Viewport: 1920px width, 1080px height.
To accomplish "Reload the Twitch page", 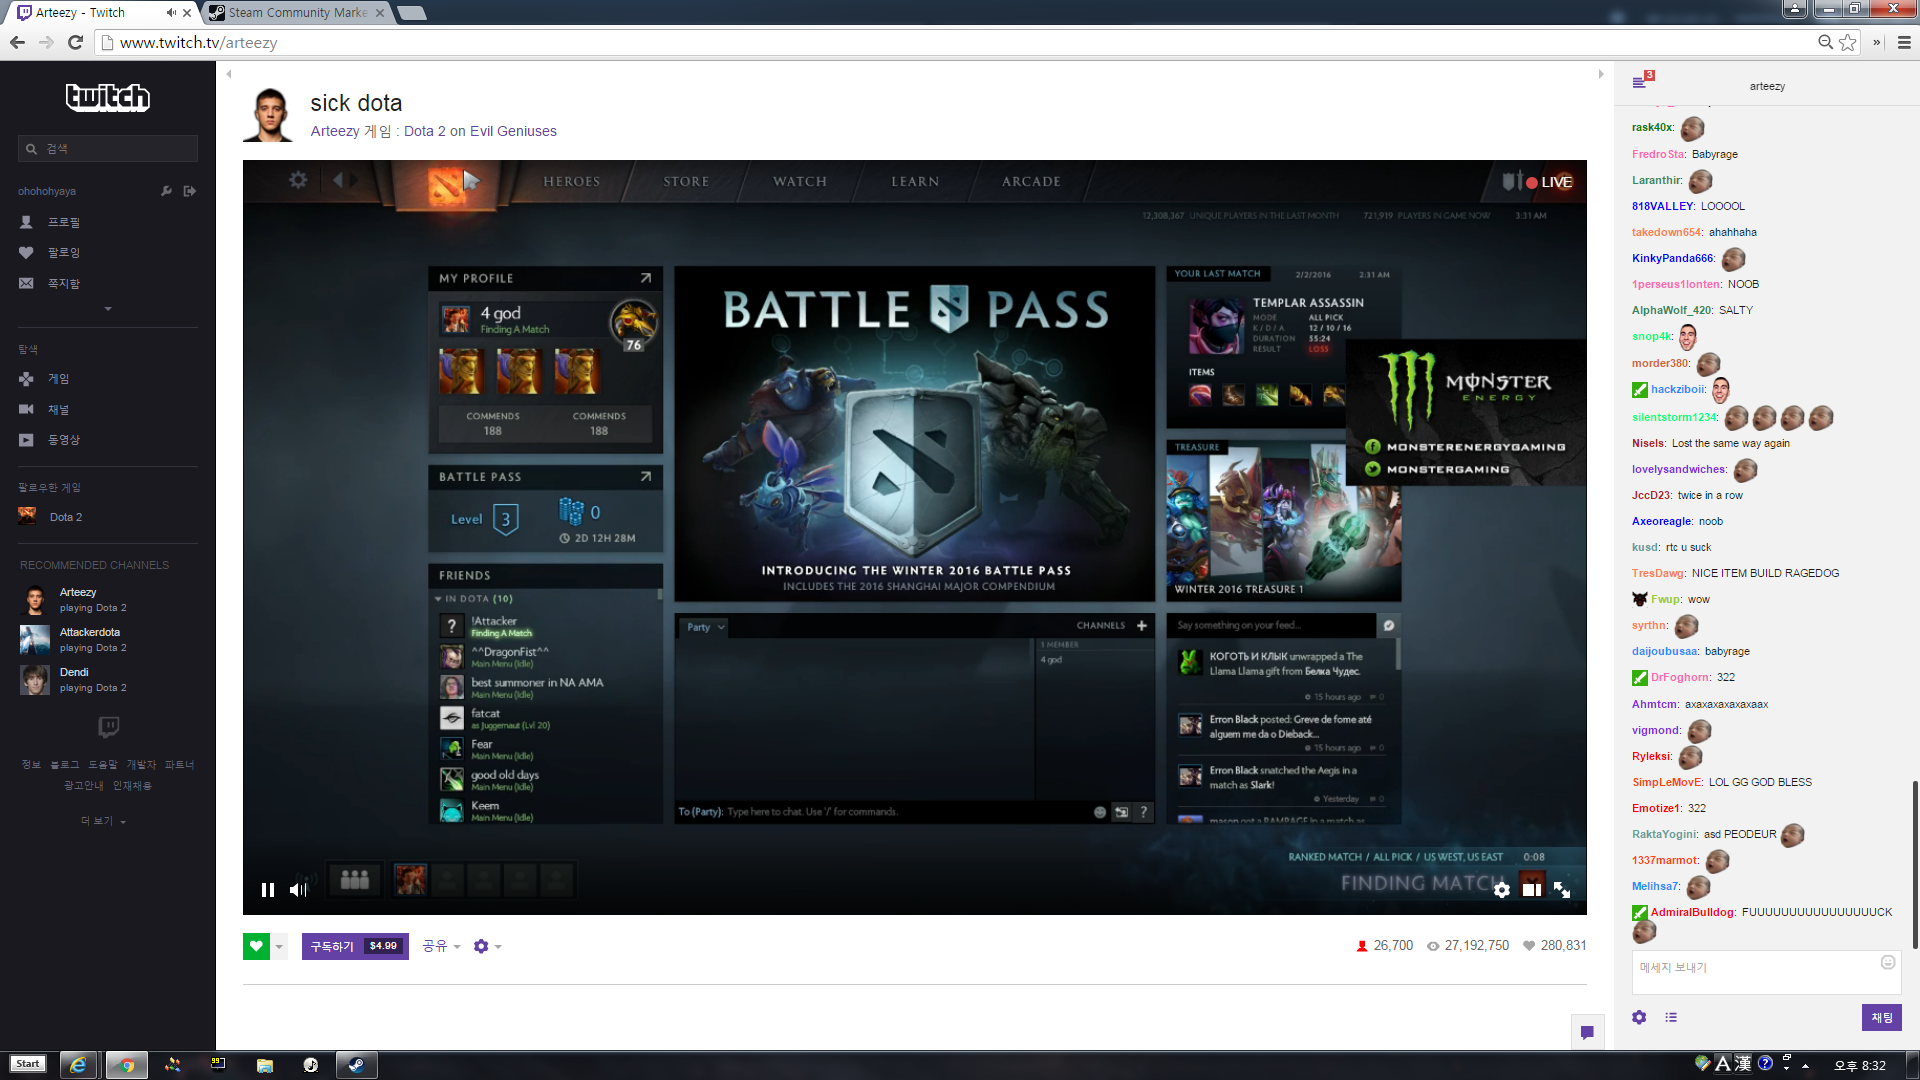I will 75,42.
